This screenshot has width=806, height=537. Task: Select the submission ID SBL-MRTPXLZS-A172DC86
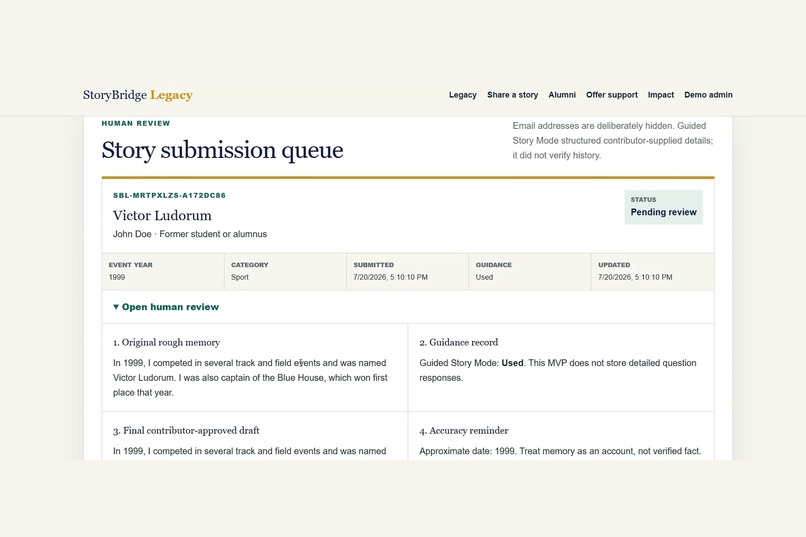[169, 195]
